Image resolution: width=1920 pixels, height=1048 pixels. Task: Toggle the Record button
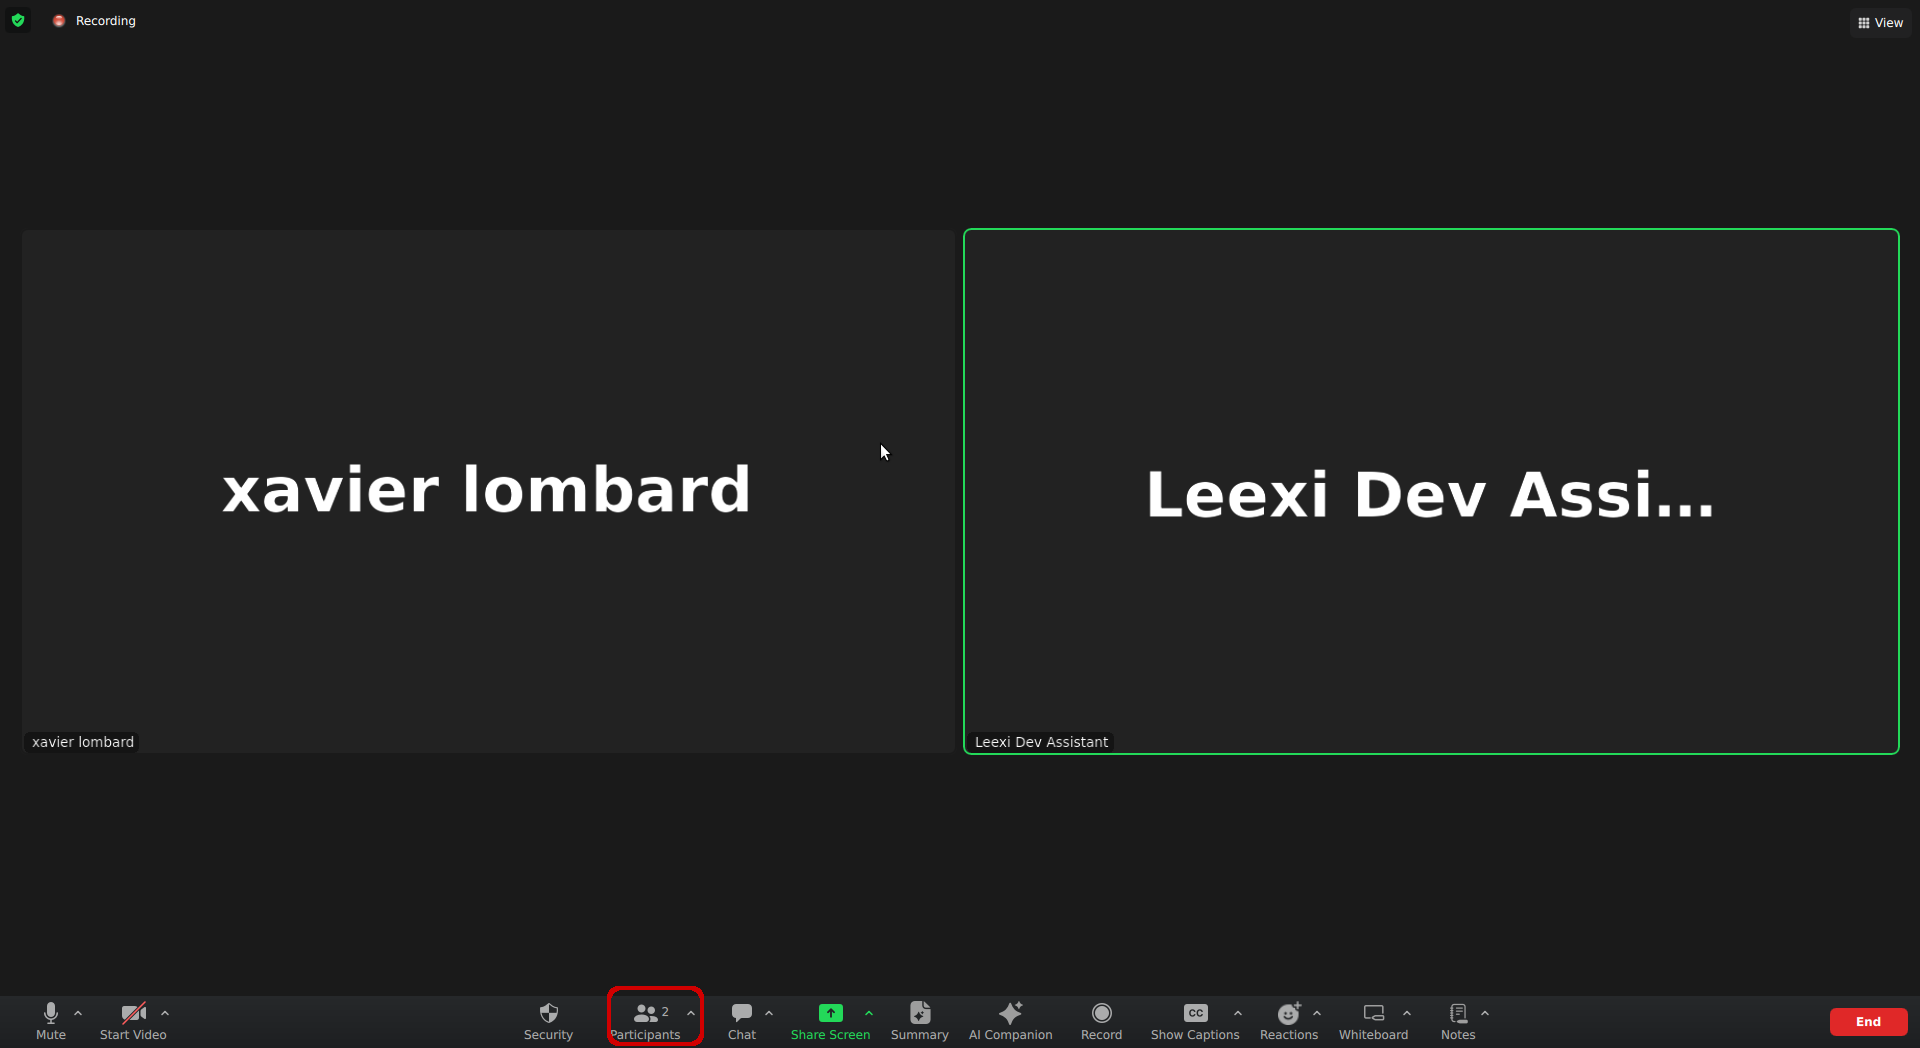click(x=1101, y=1021)
